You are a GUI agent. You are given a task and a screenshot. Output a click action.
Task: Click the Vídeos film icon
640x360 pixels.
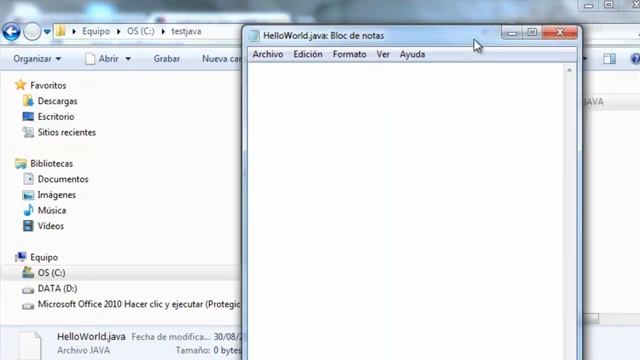pos(28,226)
